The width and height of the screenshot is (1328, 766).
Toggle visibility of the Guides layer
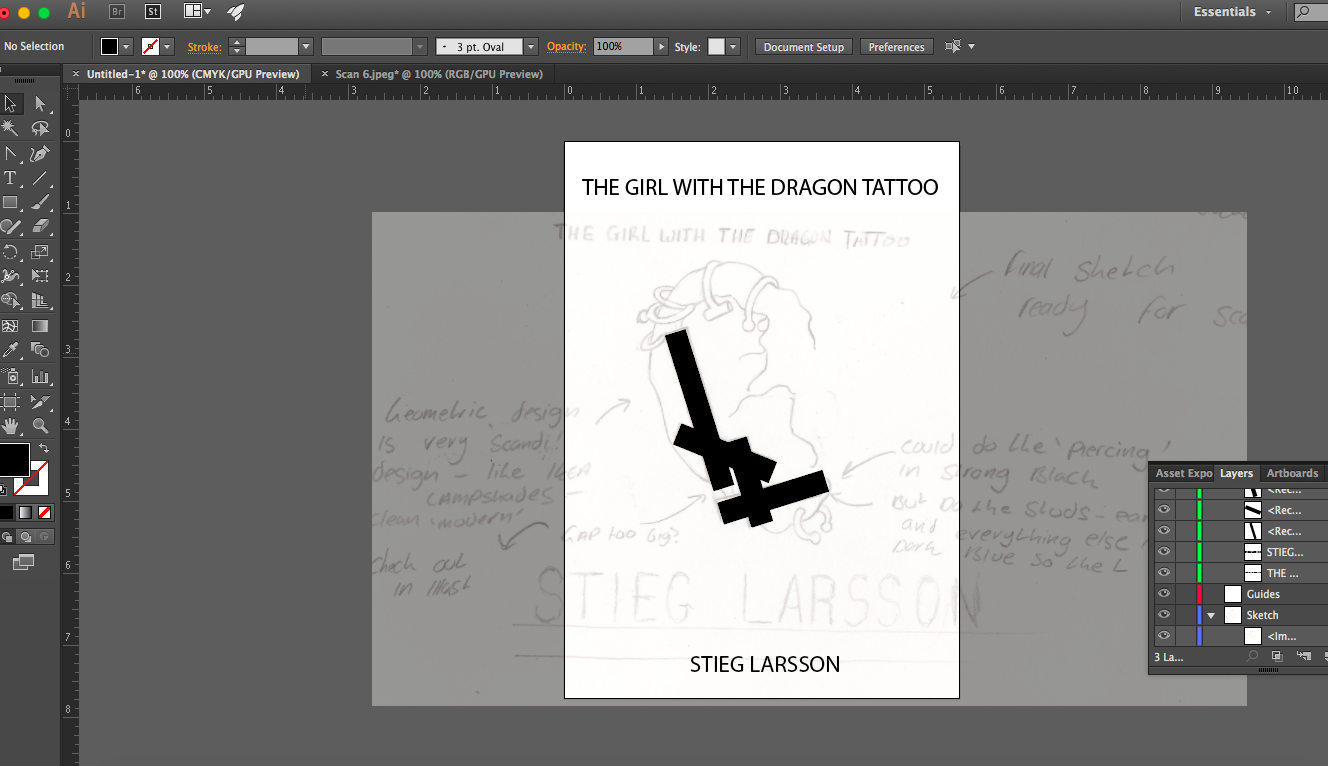(1163, 594)
